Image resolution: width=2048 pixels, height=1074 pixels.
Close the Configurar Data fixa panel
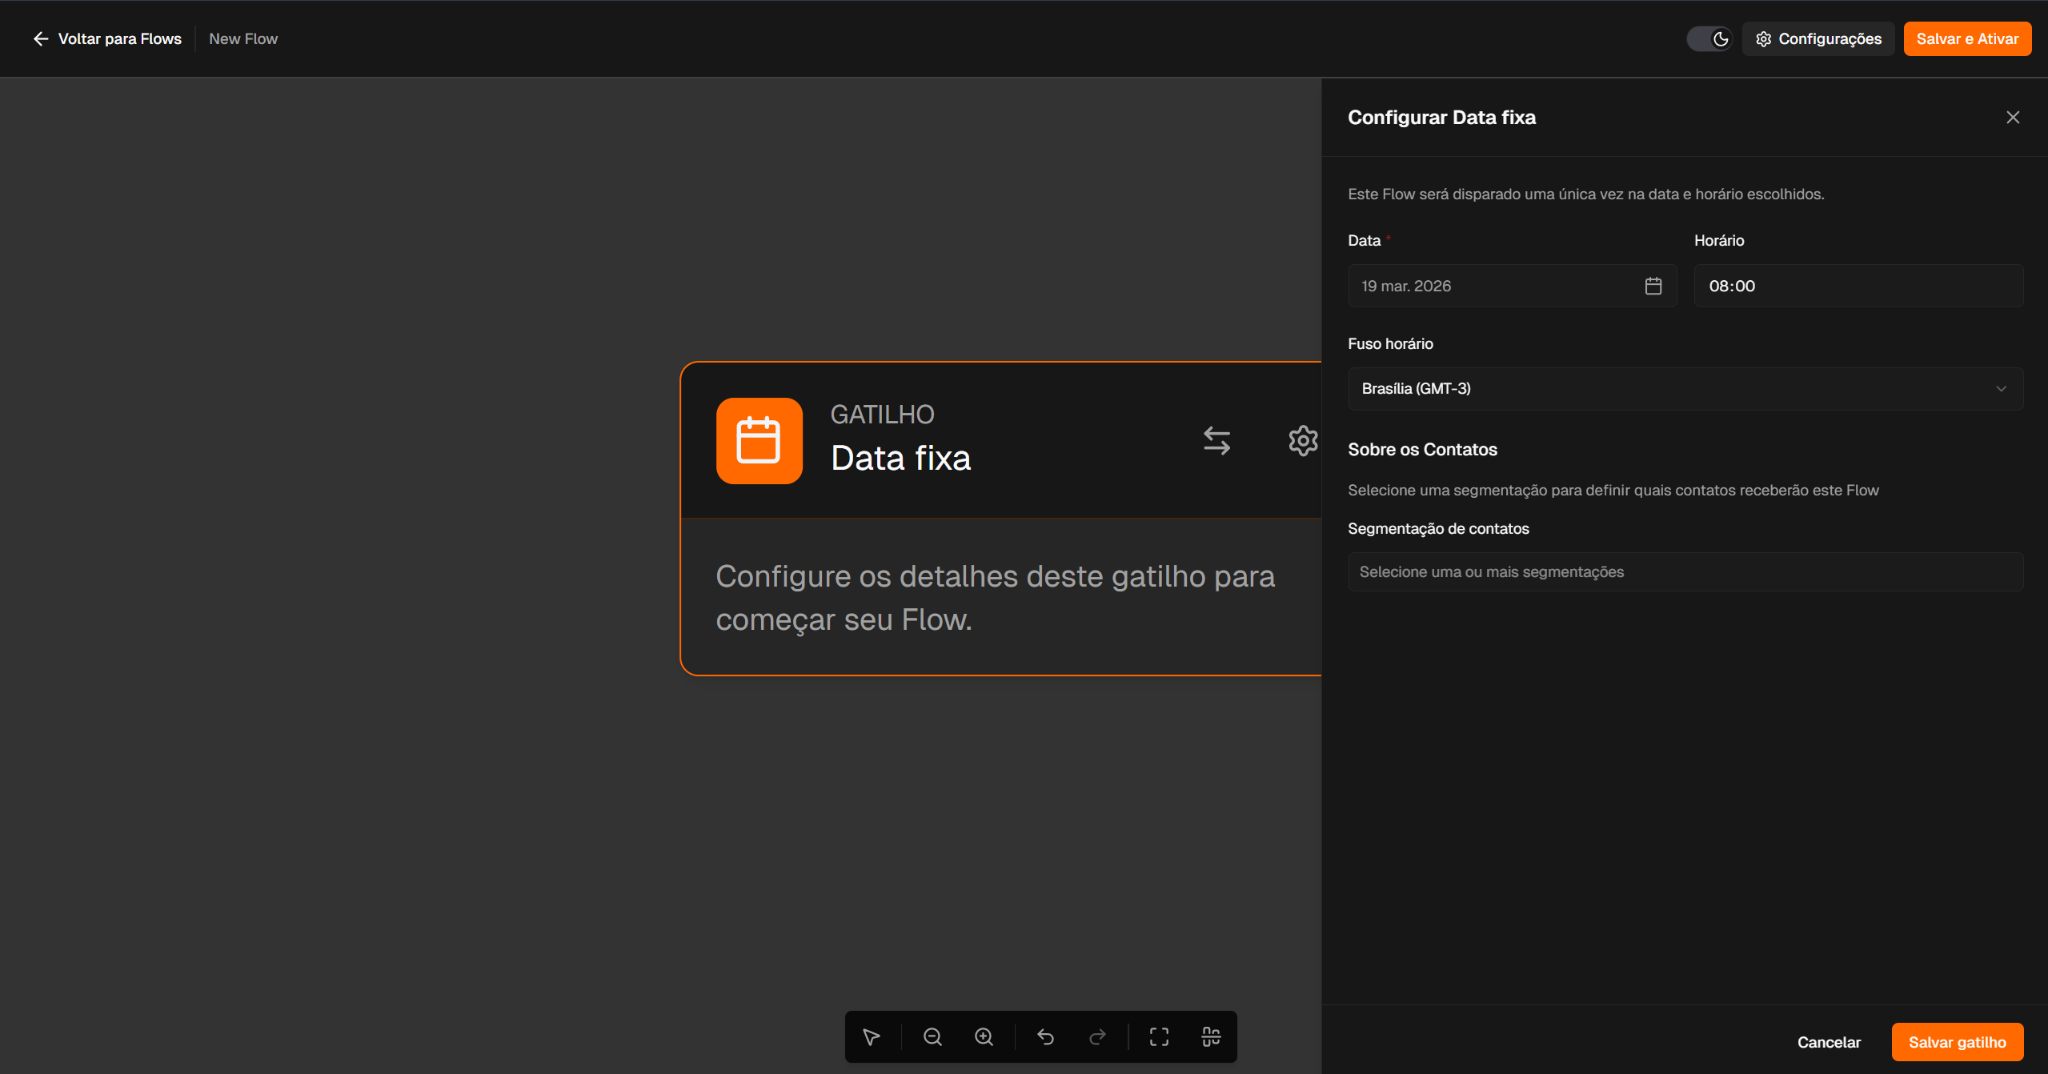click(x=2012, y=117)
